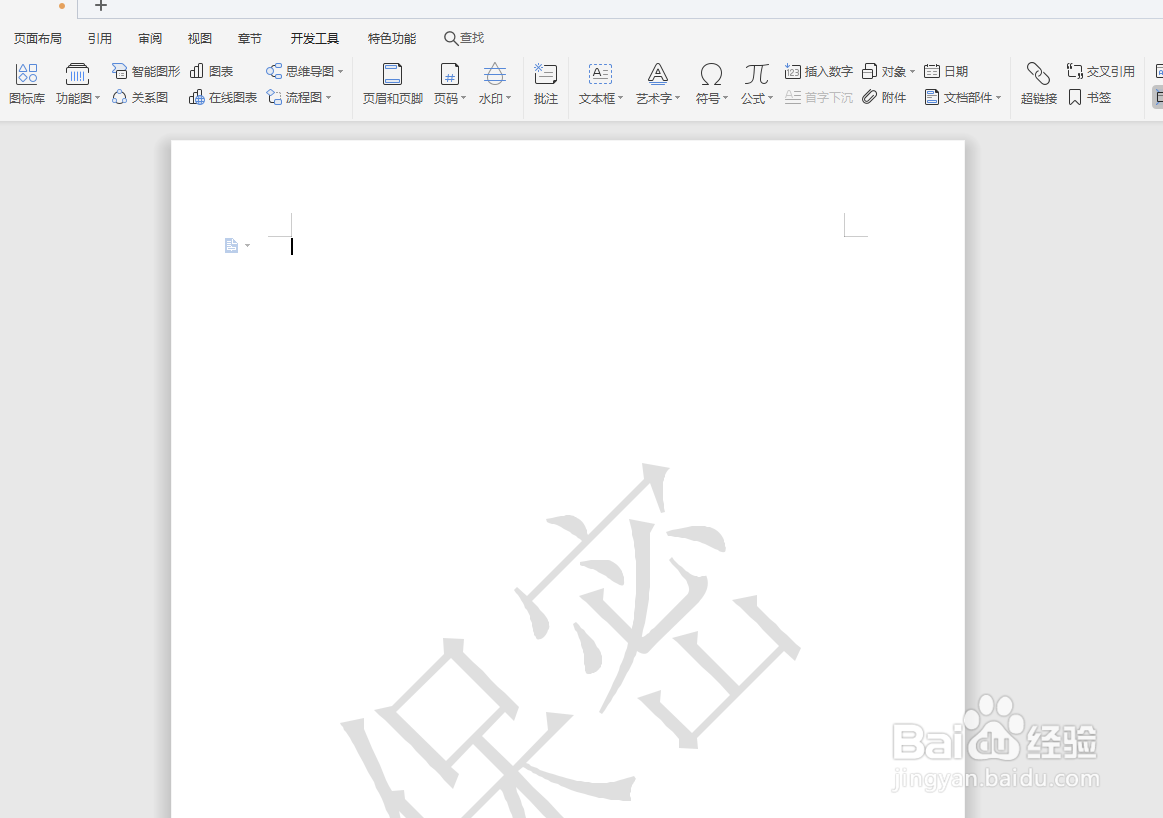The width and height of the screenshot is (1163, 818).
Task: Insert the 日期 date
Action: point(946,71)
